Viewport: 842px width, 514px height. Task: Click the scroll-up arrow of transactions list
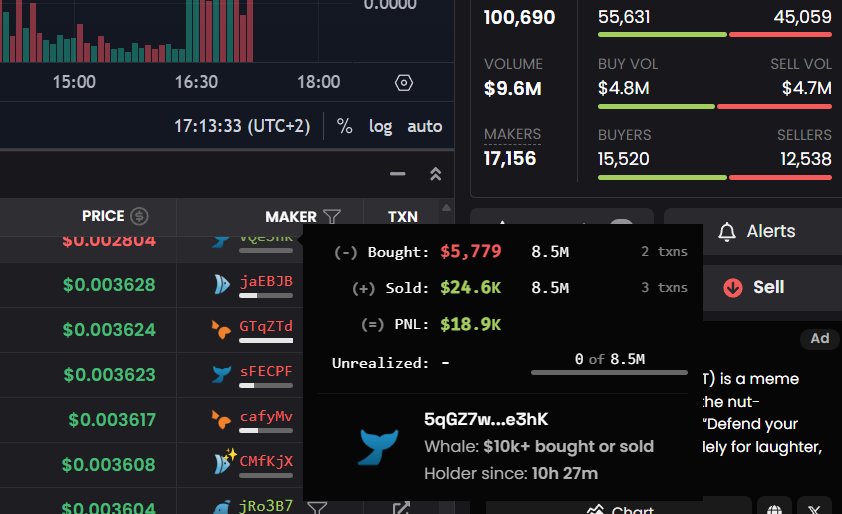click(446, 207)
